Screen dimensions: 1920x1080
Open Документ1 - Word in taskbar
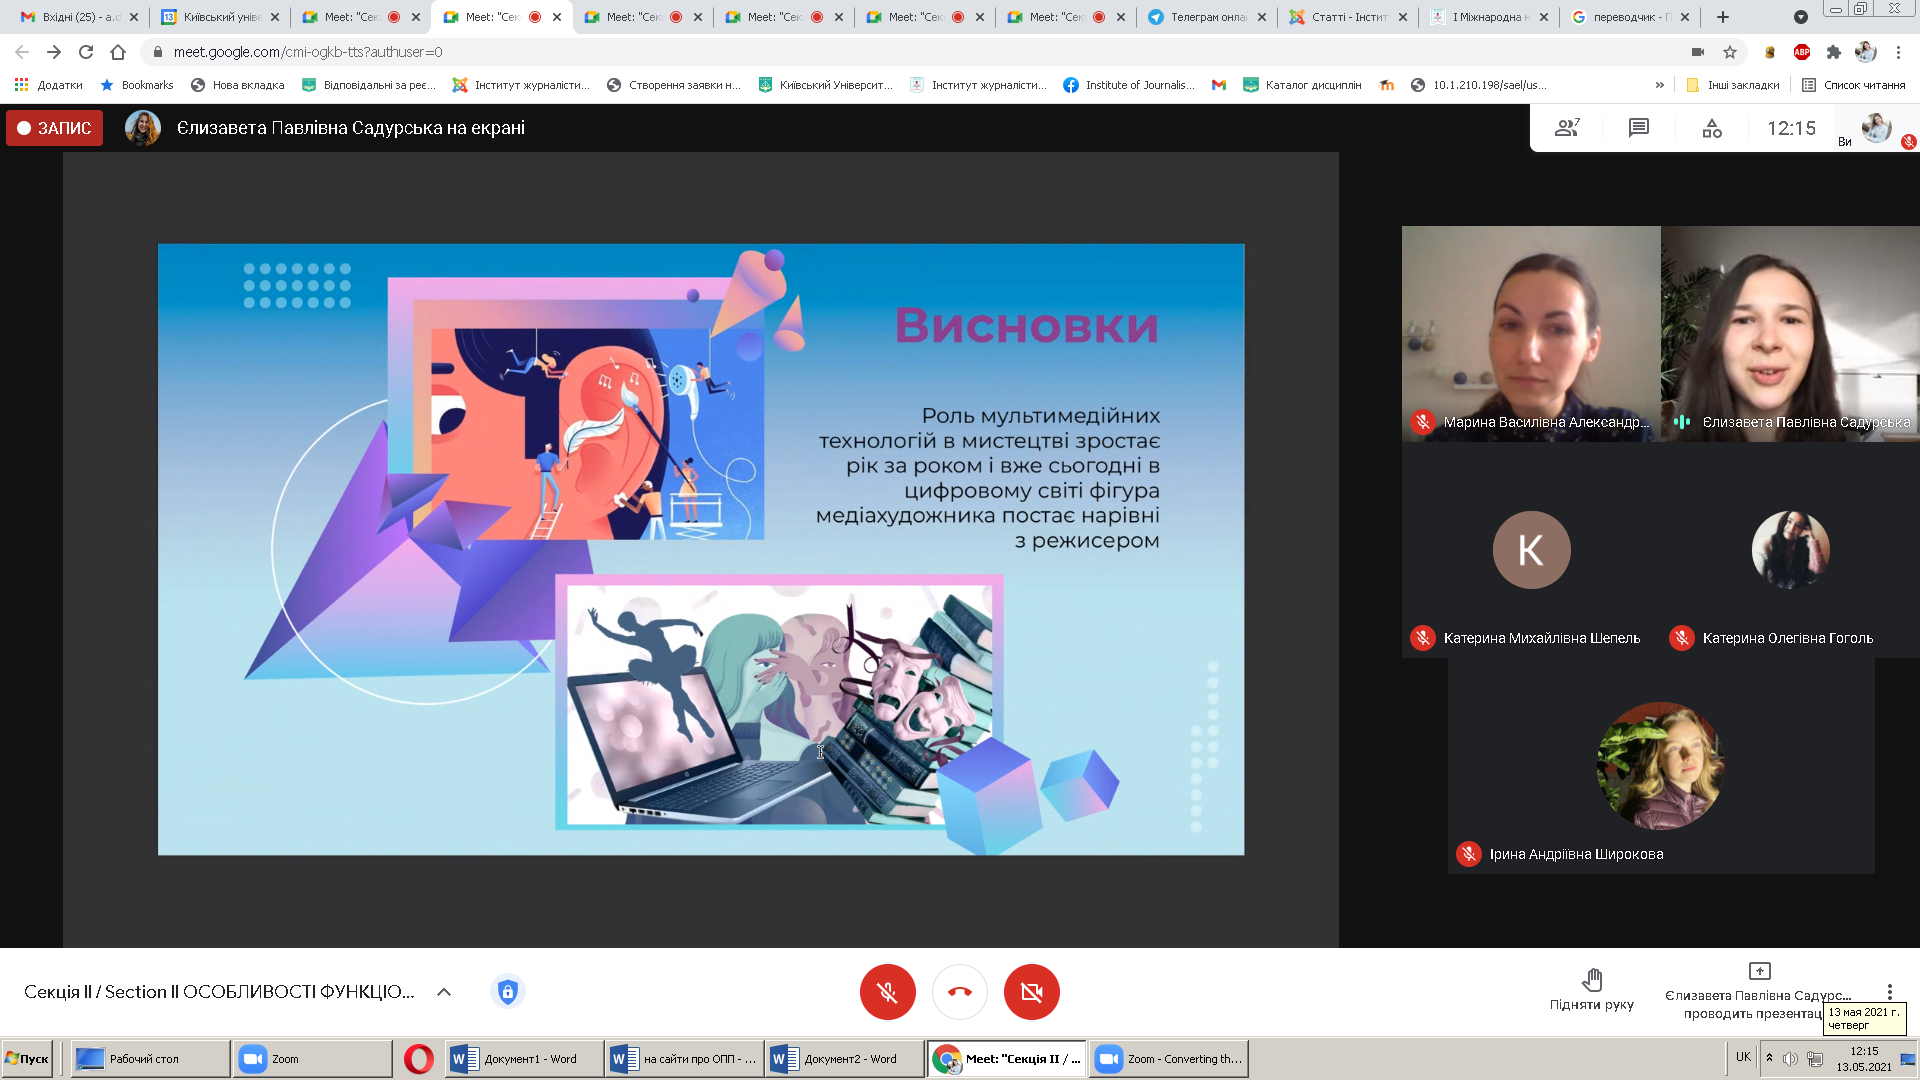pos(522,1059)
